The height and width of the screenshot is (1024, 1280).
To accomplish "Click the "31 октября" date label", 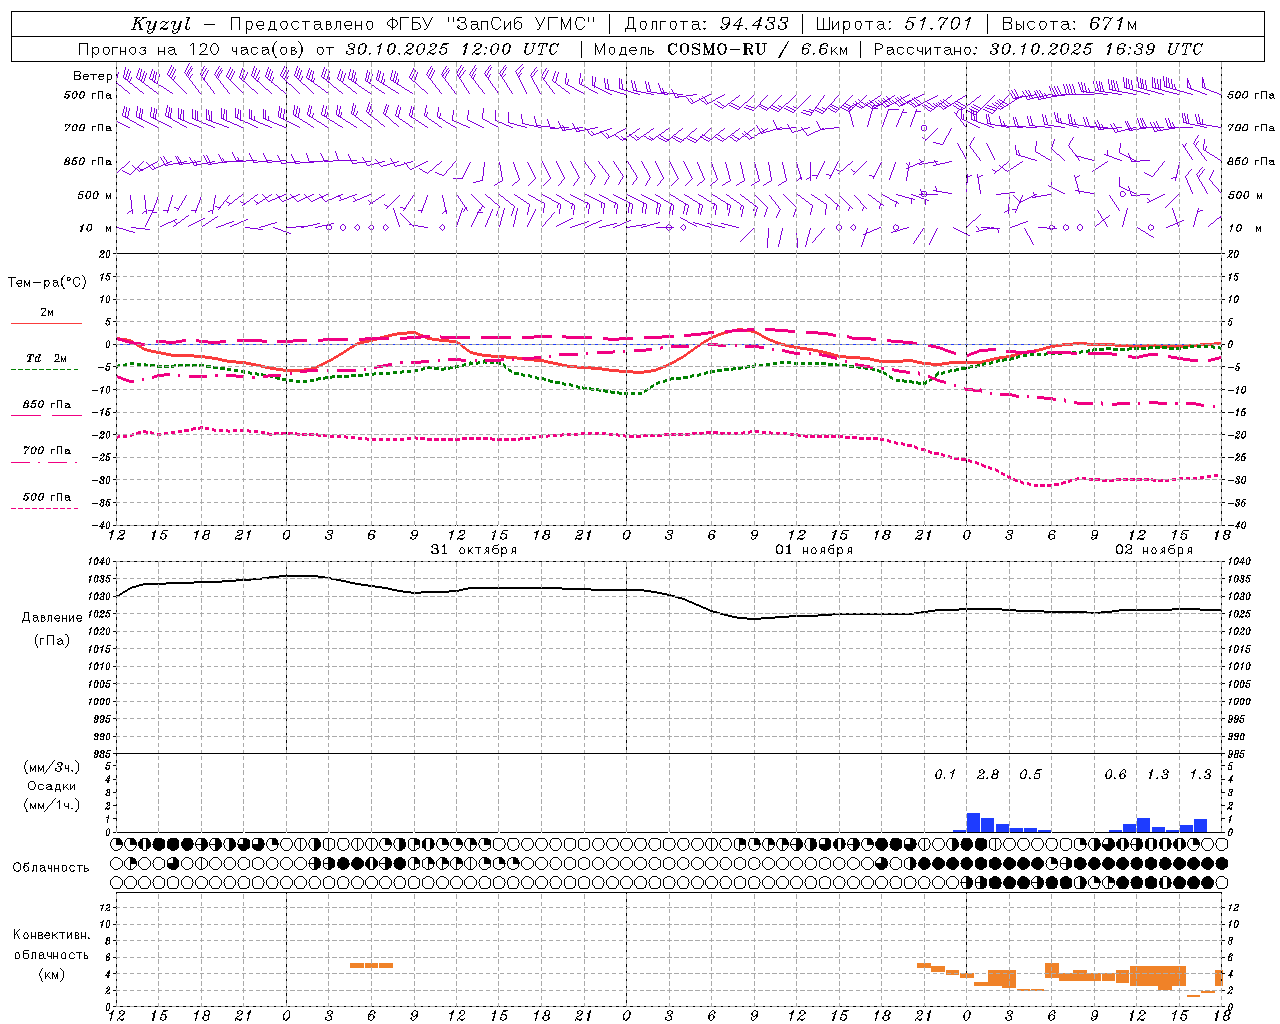I will coord(474,549).
